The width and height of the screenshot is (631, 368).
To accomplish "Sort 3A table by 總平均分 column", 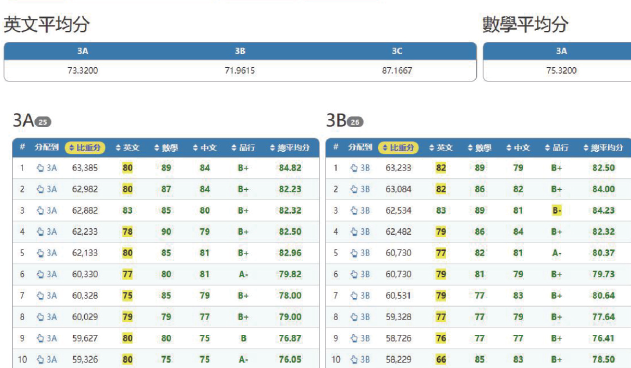I will click(290, 148).
